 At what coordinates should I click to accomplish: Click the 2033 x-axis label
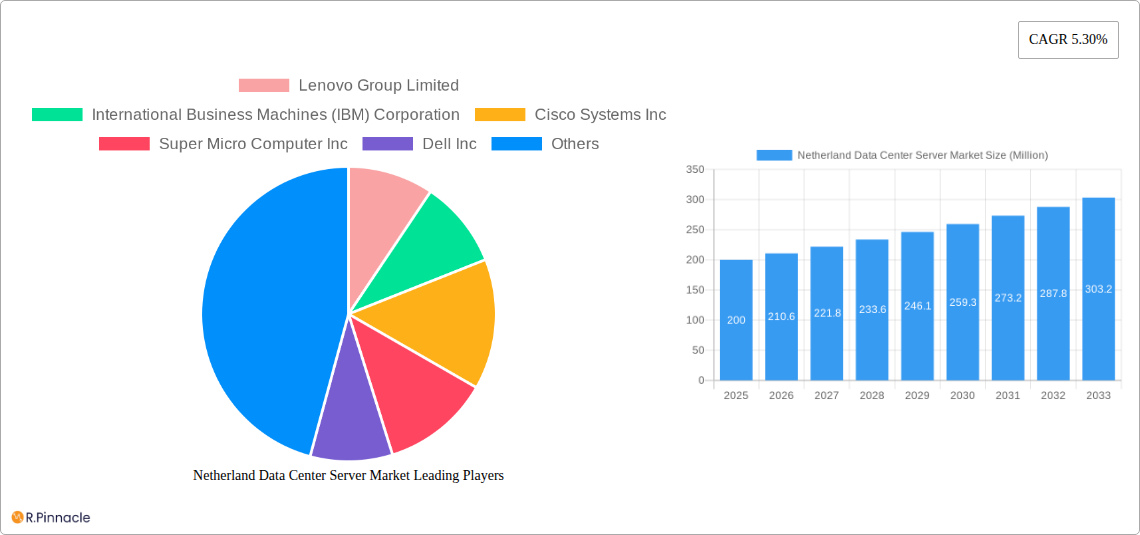click(x=1099, y=395)
